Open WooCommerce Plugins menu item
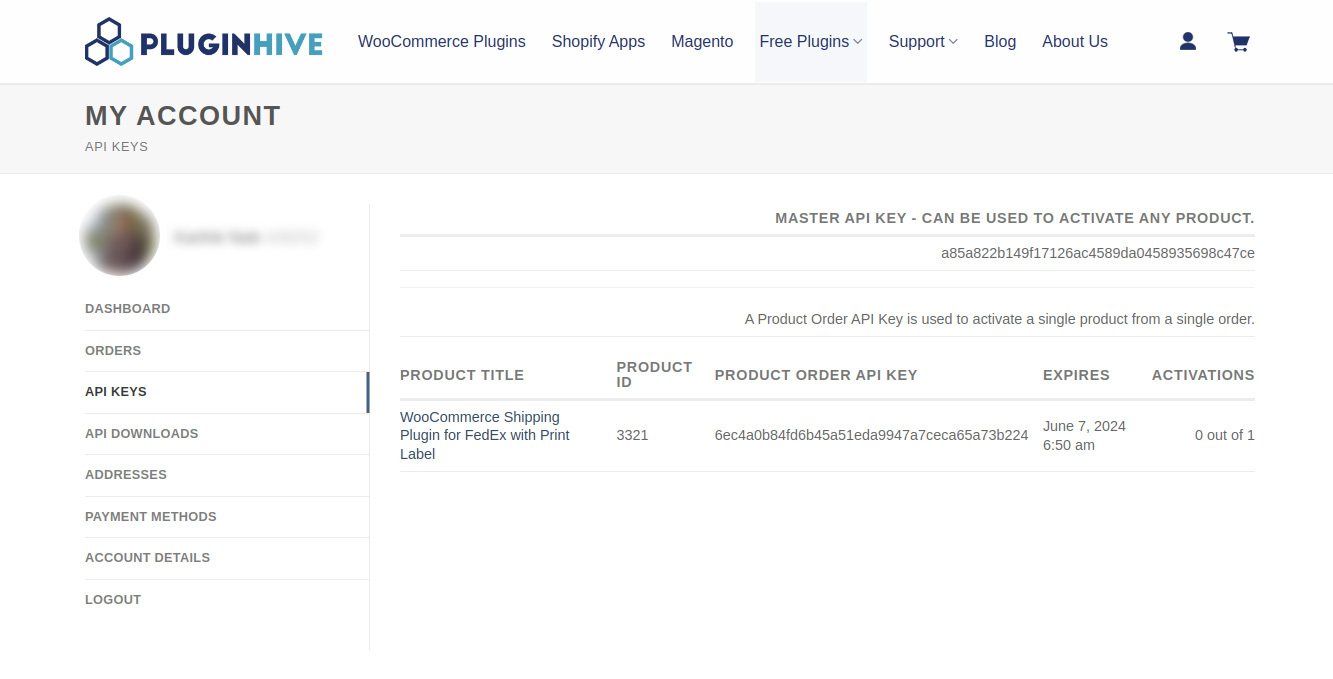 pos(442,42)
